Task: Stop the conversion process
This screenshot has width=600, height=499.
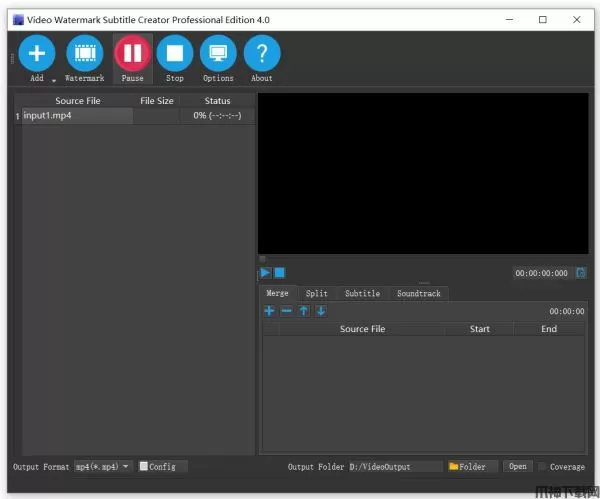Action: (x=175, y=53)
